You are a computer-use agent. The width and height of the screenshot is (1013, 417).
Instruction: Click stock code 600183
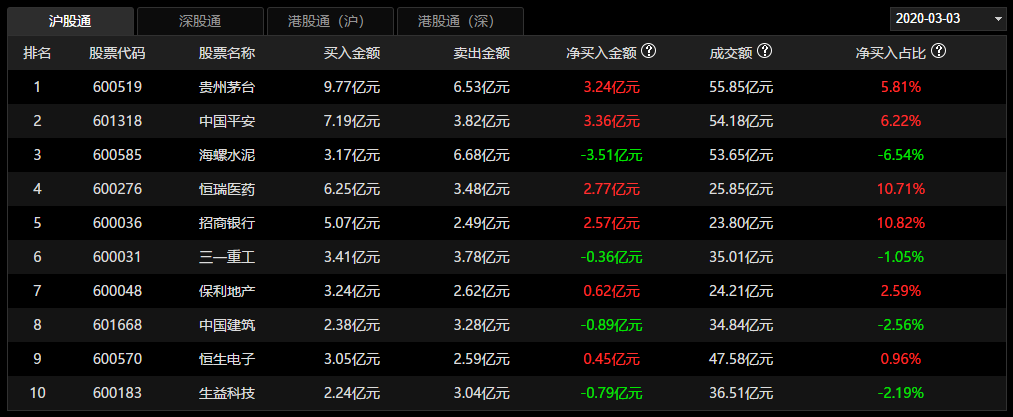click(x=117, y=392)
